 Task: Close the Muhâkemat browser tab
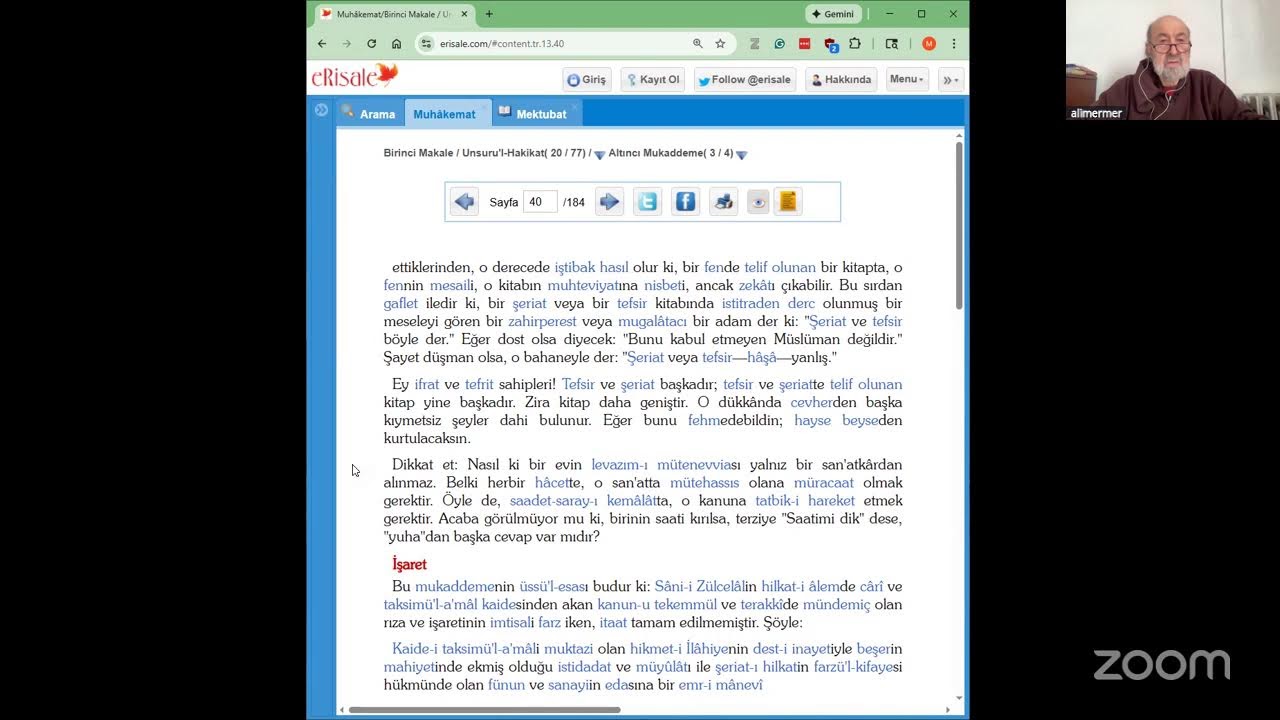[464, 14]
